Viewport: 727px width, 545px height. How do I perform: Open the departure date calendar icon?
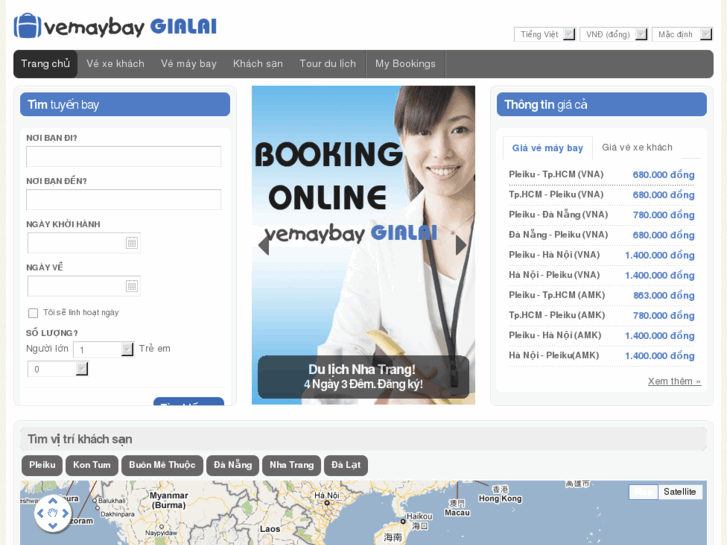pyautogui.click(x=132, y=243)
